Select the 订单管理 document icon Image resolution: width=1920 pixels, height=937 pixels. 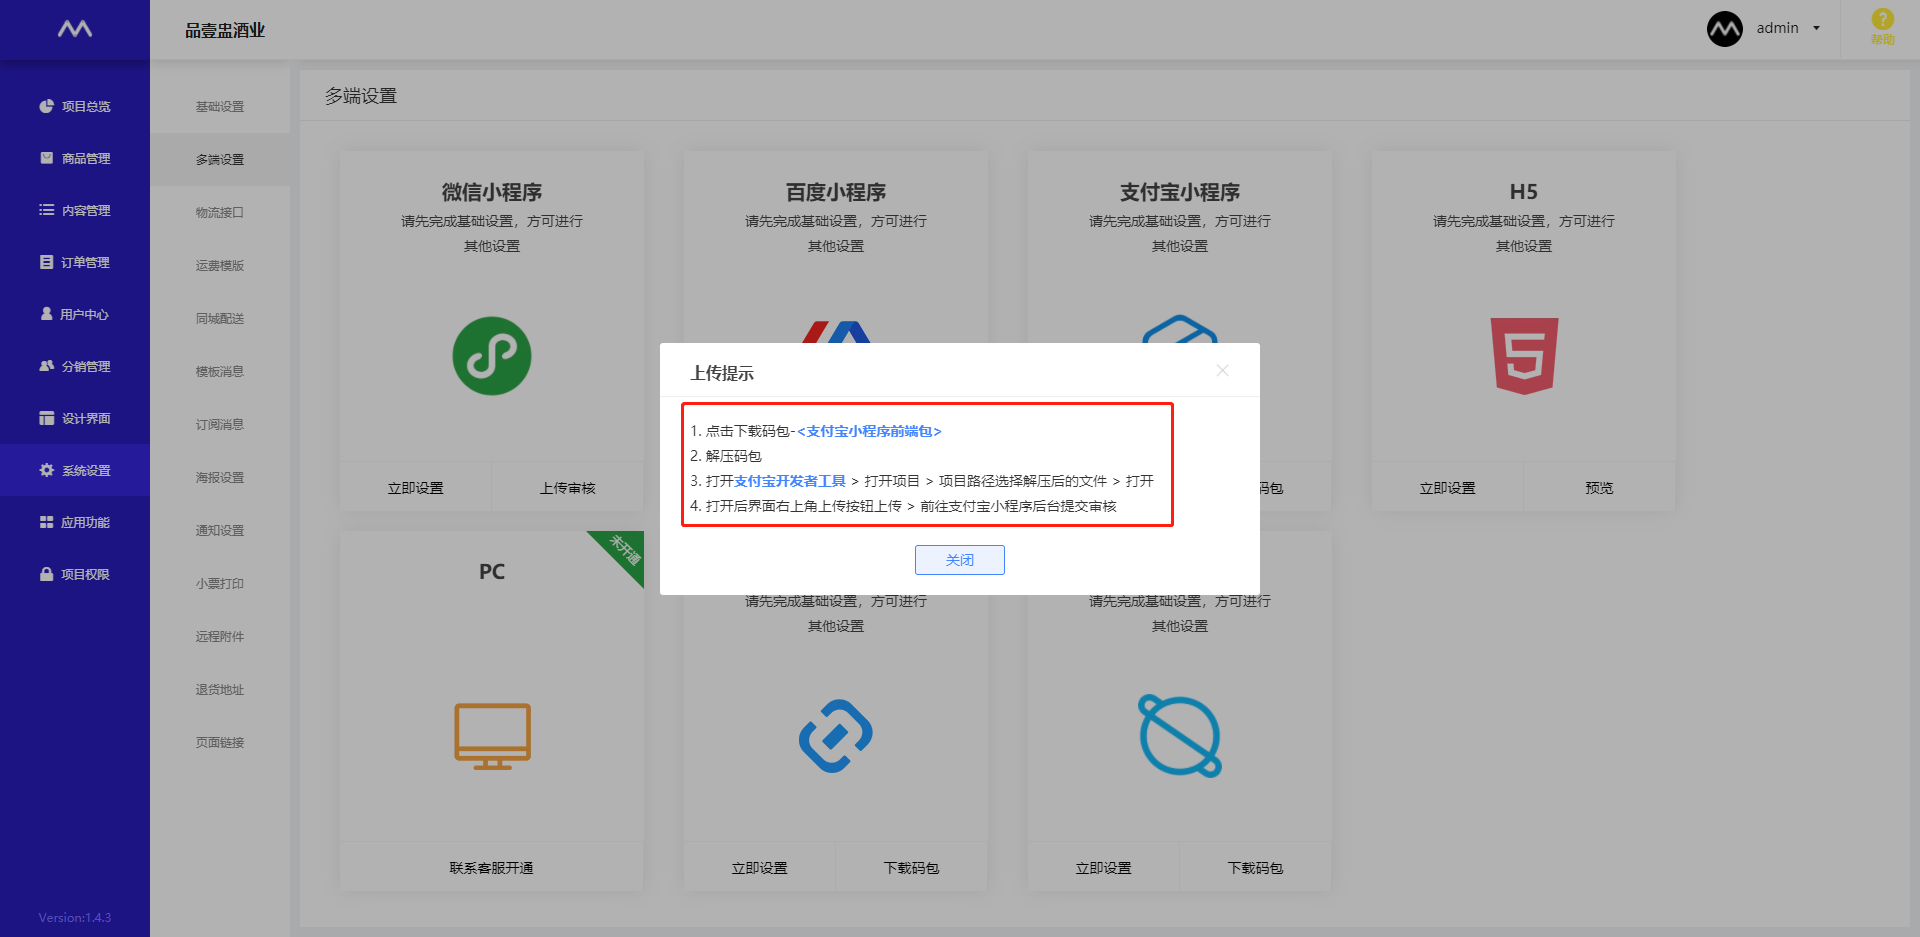(x=46, y=262)
